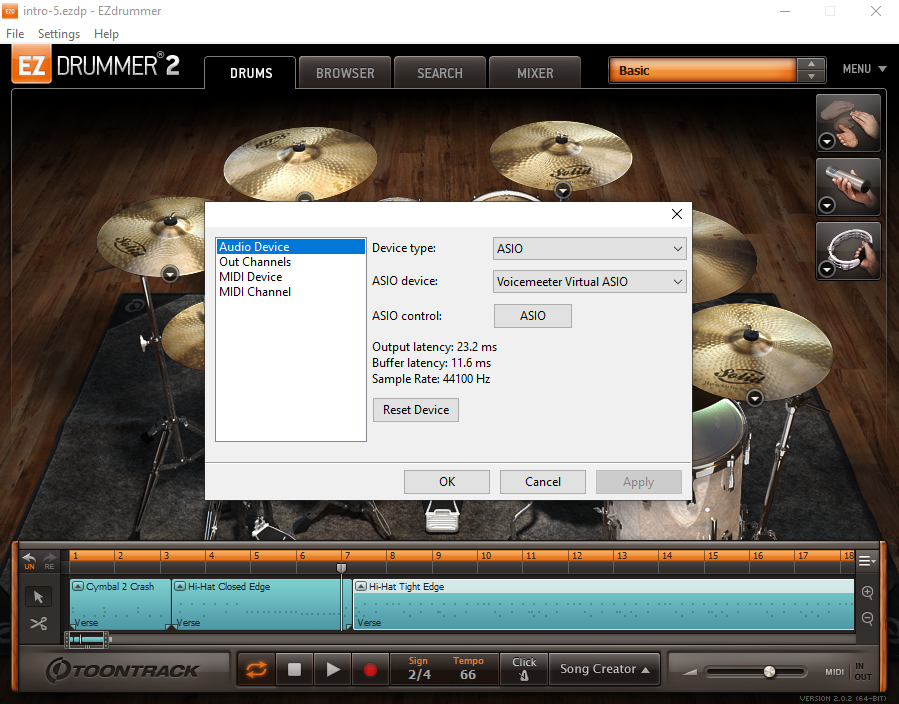Open right ride cymbal dropdown arrow
Image resolution: width=899 pixels, height=704 pixels.
click(755, 398)
